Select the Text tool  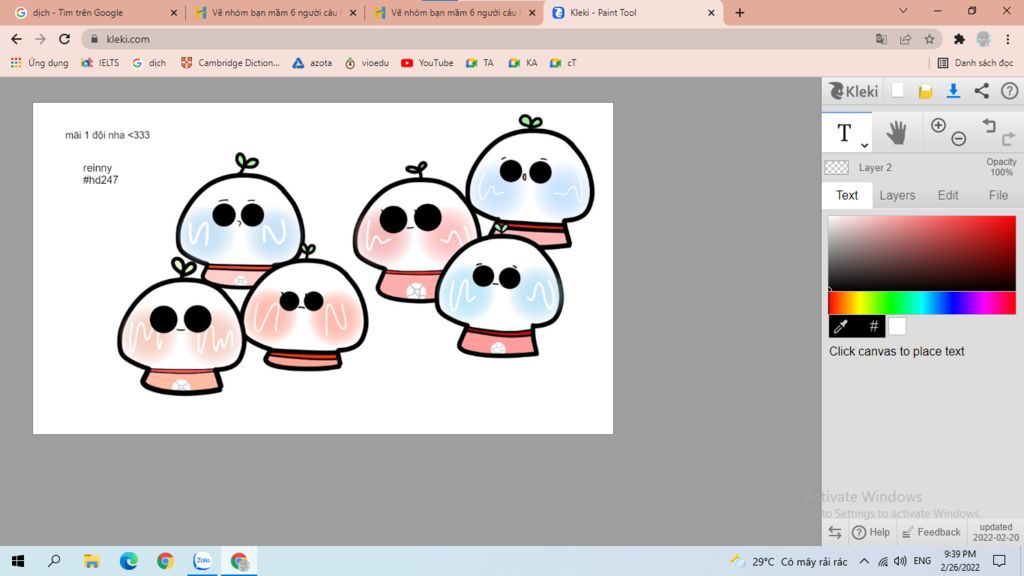click(x=846, y=133)
